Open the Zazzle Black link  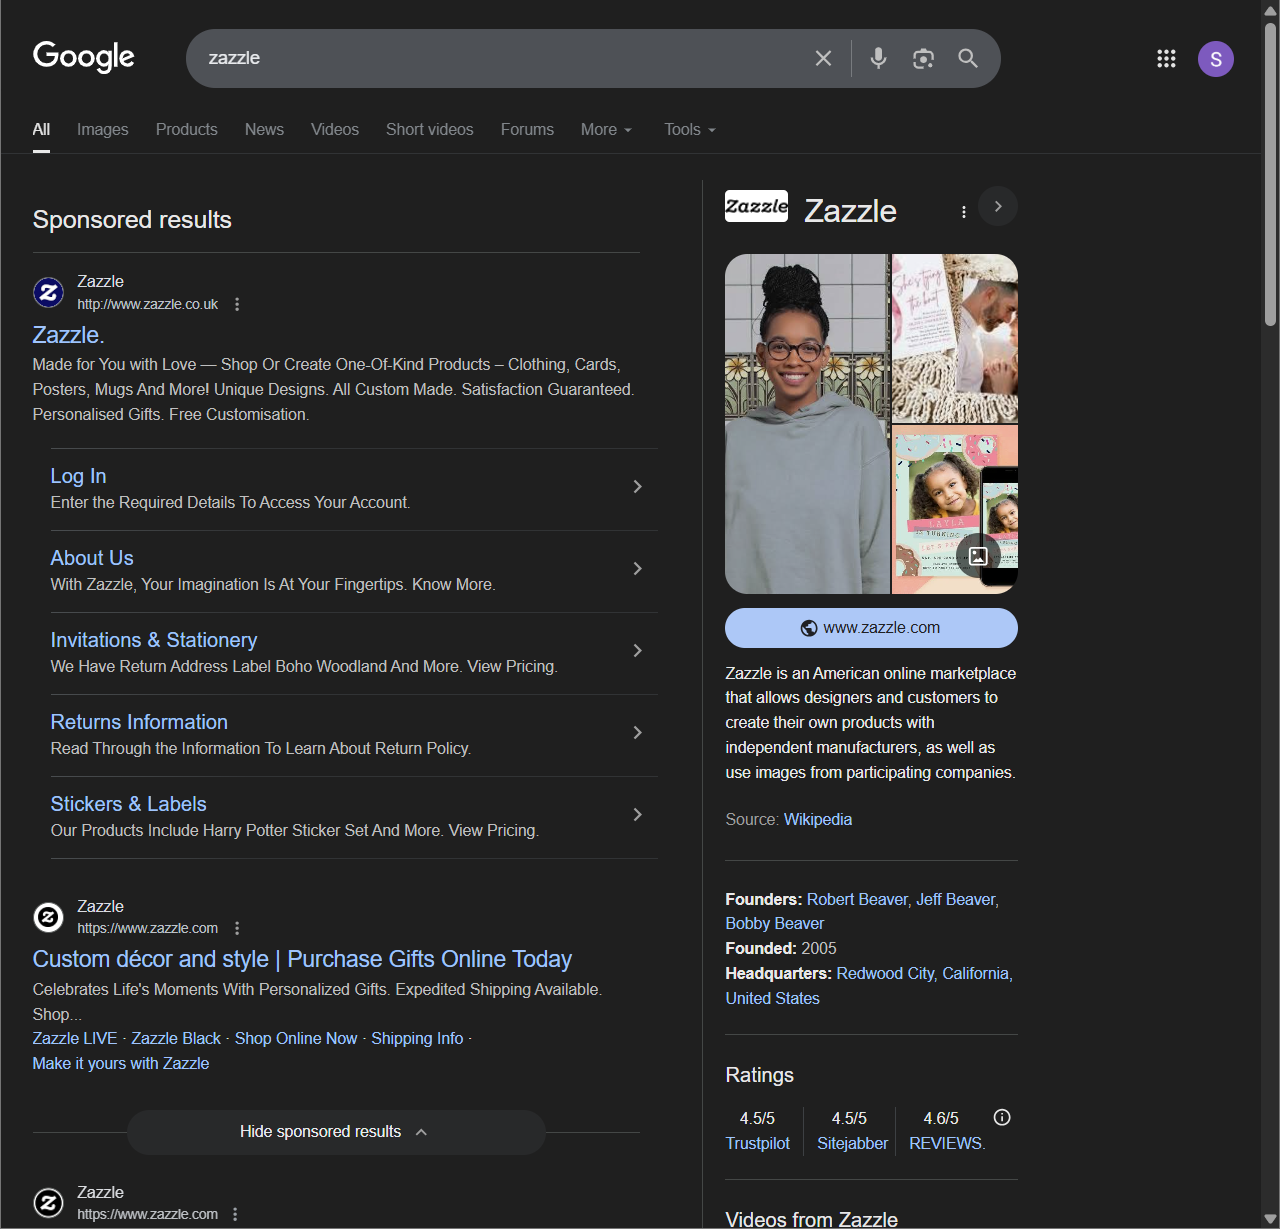[176, 1038]
